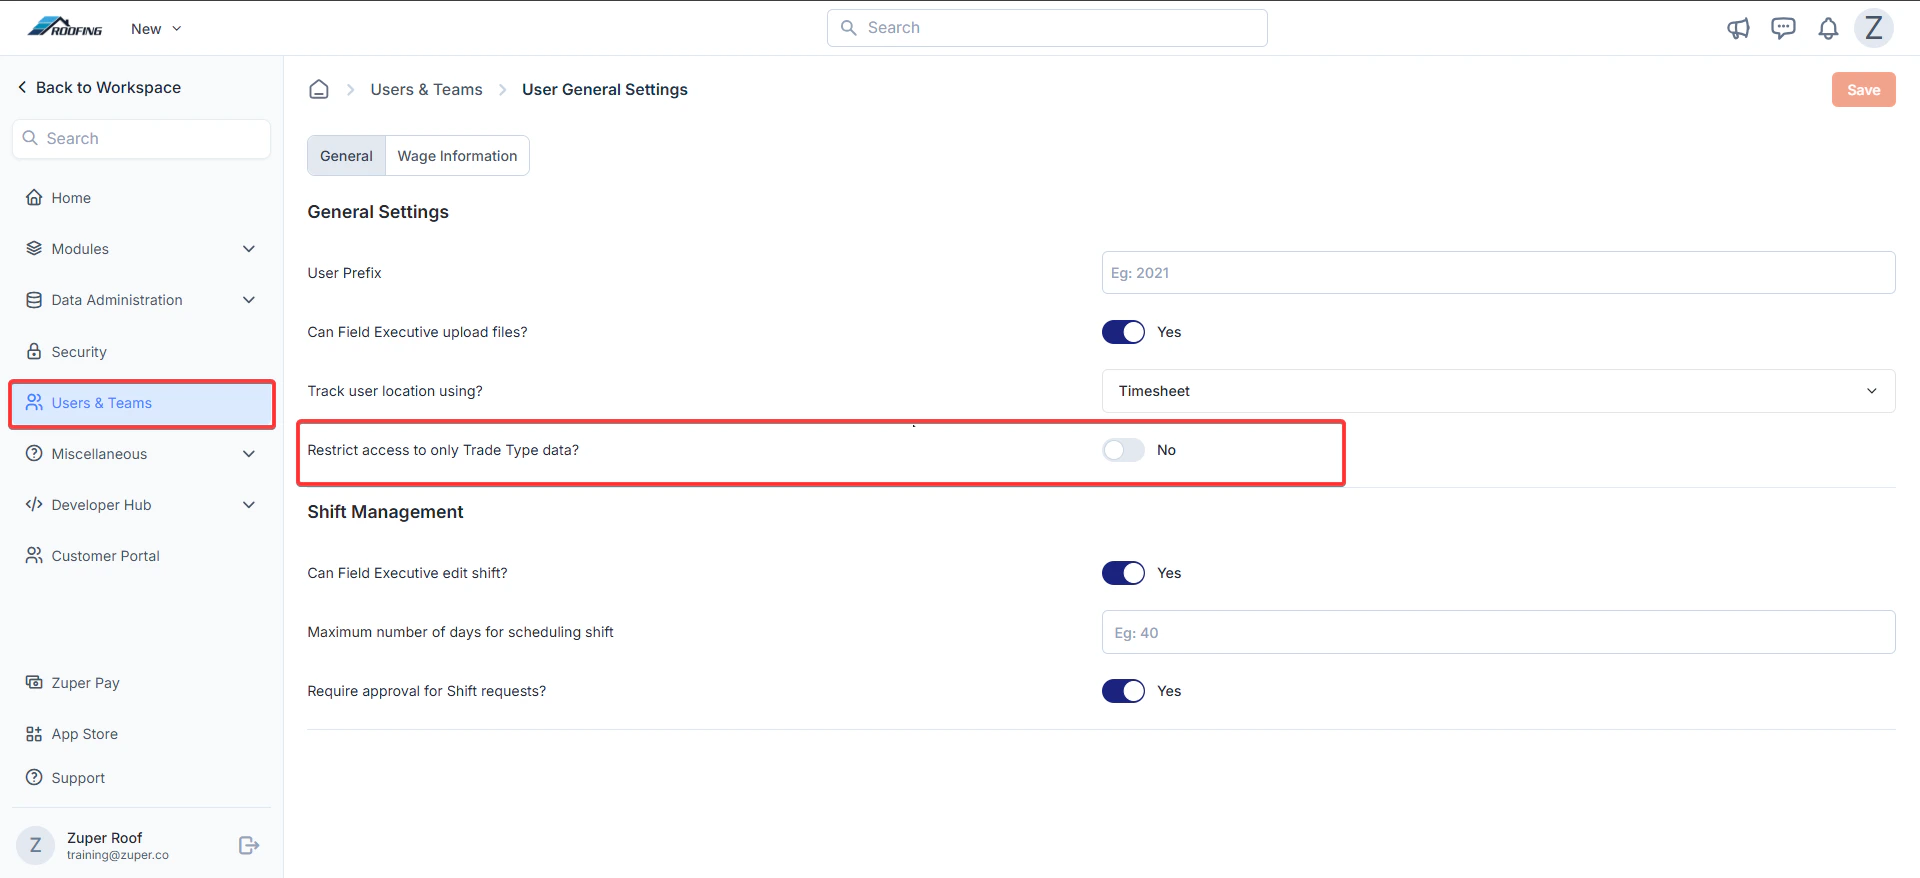The height and width of the screenshot is (878, 1920).
Task: Click the top global Search field
Action: point(1047,27)
